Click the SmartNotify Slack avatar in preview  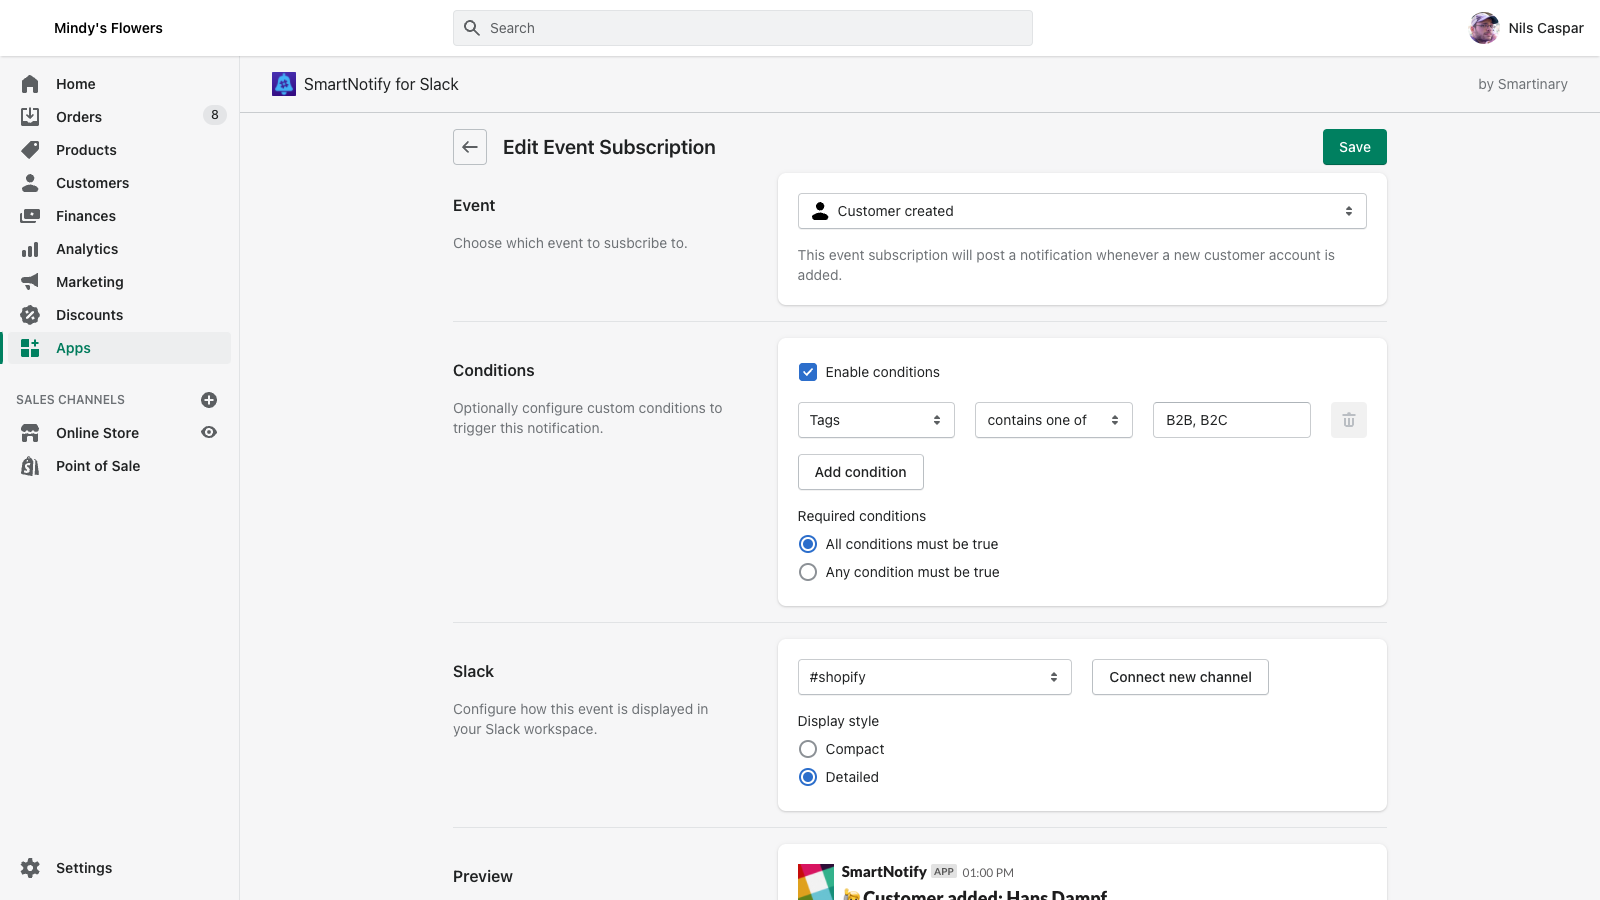(x=815, y=882)
